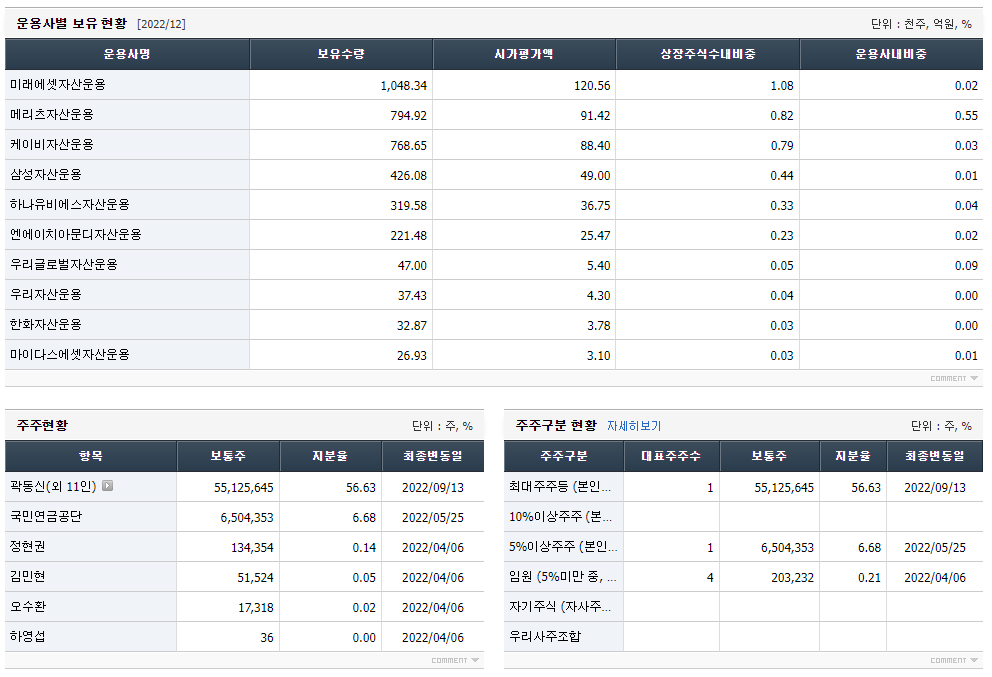This screenshot has height=677, width=992.
Task: Expand the 곽동신(외 11인) shareholder details icon
Action: 108,486
